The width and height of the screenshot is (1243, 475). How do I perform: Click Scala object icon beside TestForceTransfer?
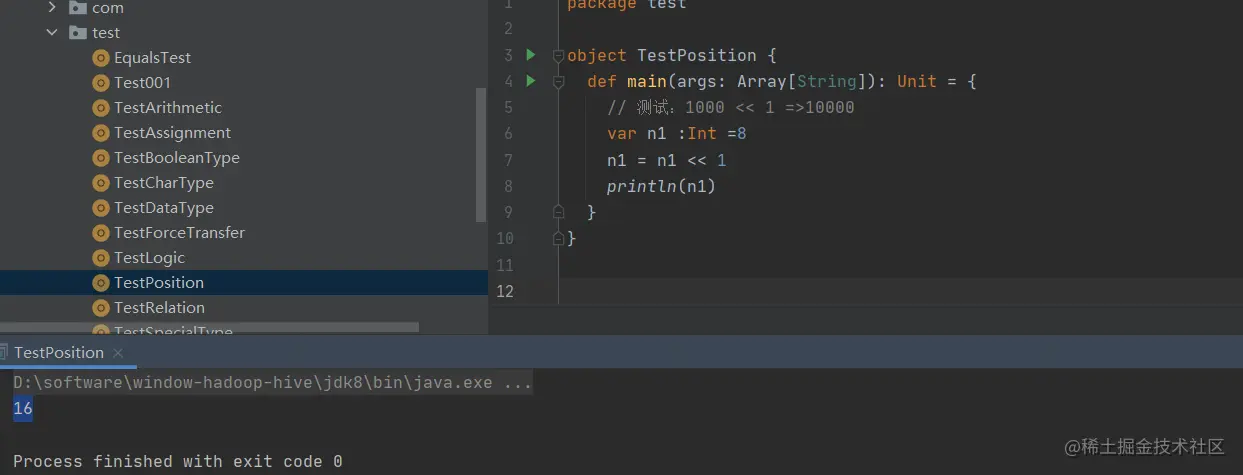click(x=100, y=233)
